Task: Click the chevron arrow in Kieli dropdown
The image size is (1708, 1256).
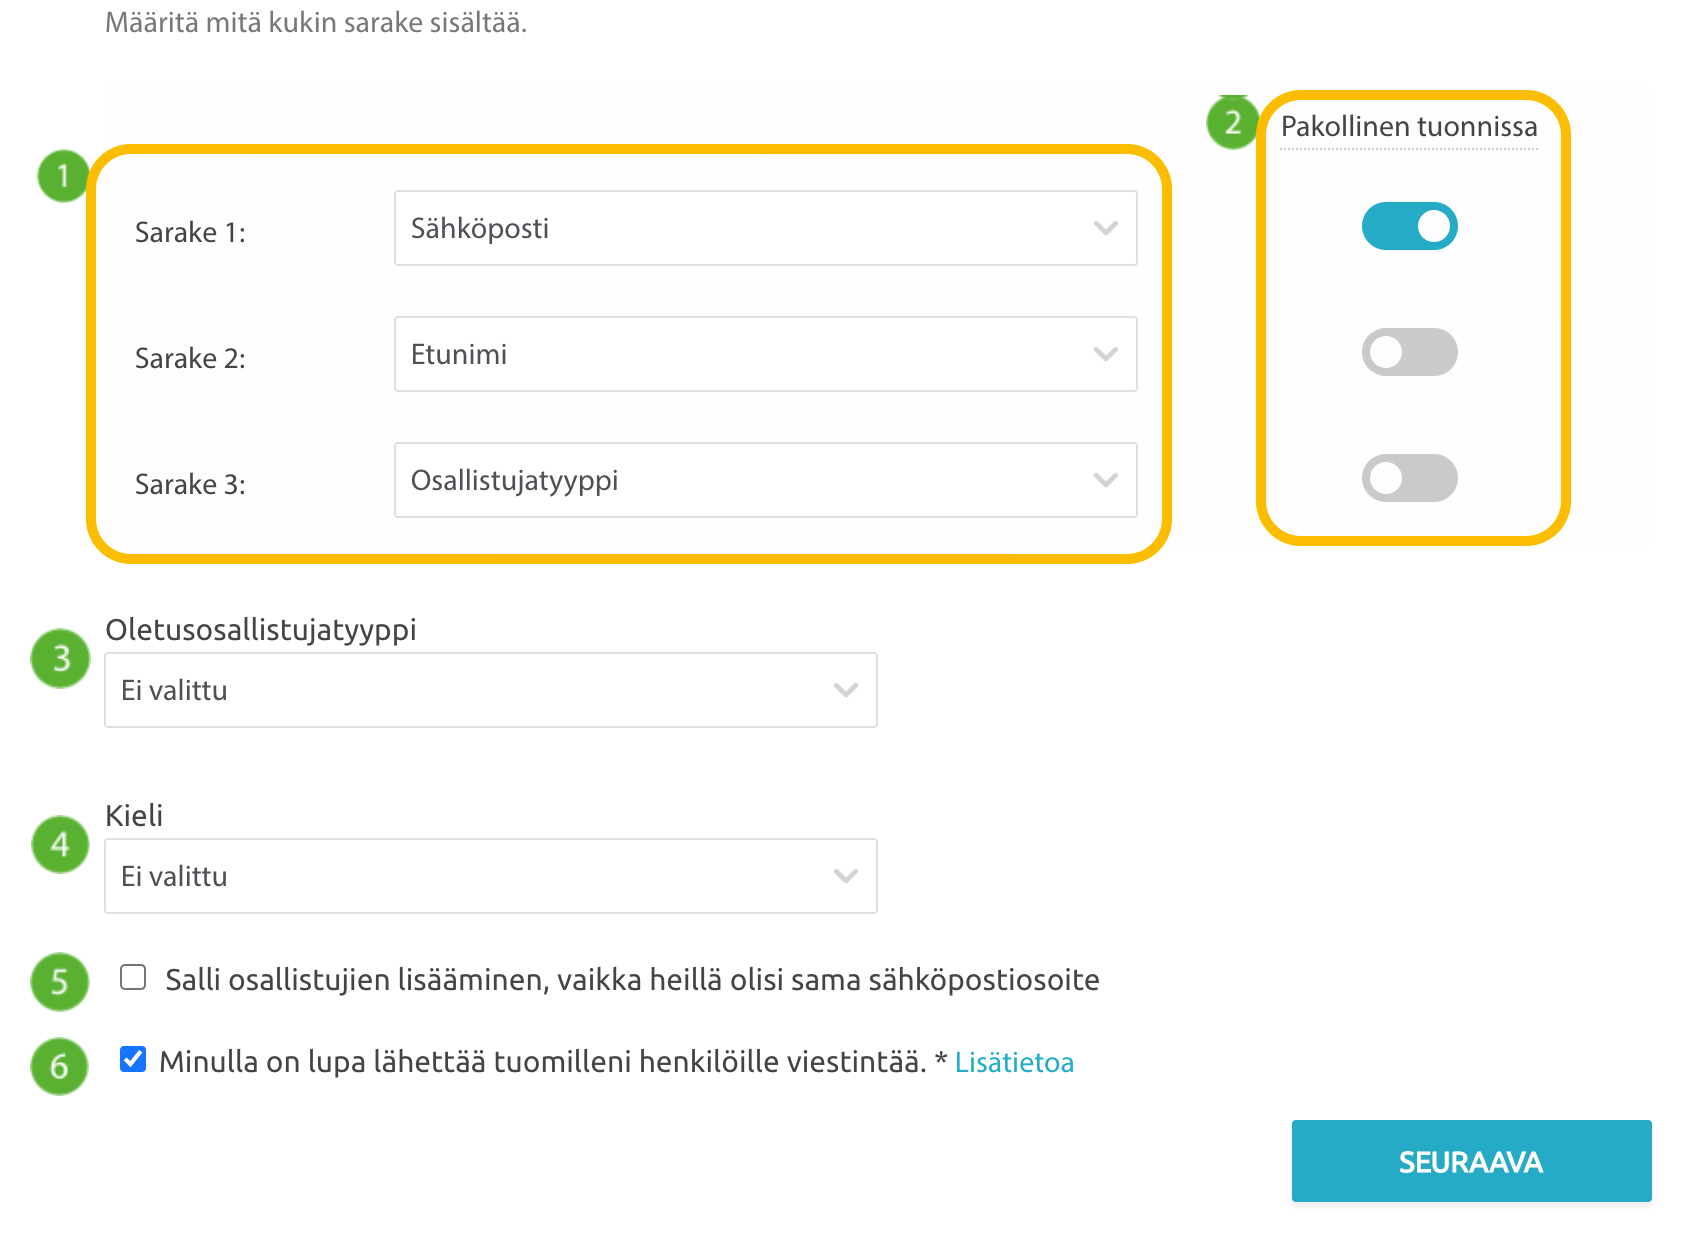Action: pos(846,876)
